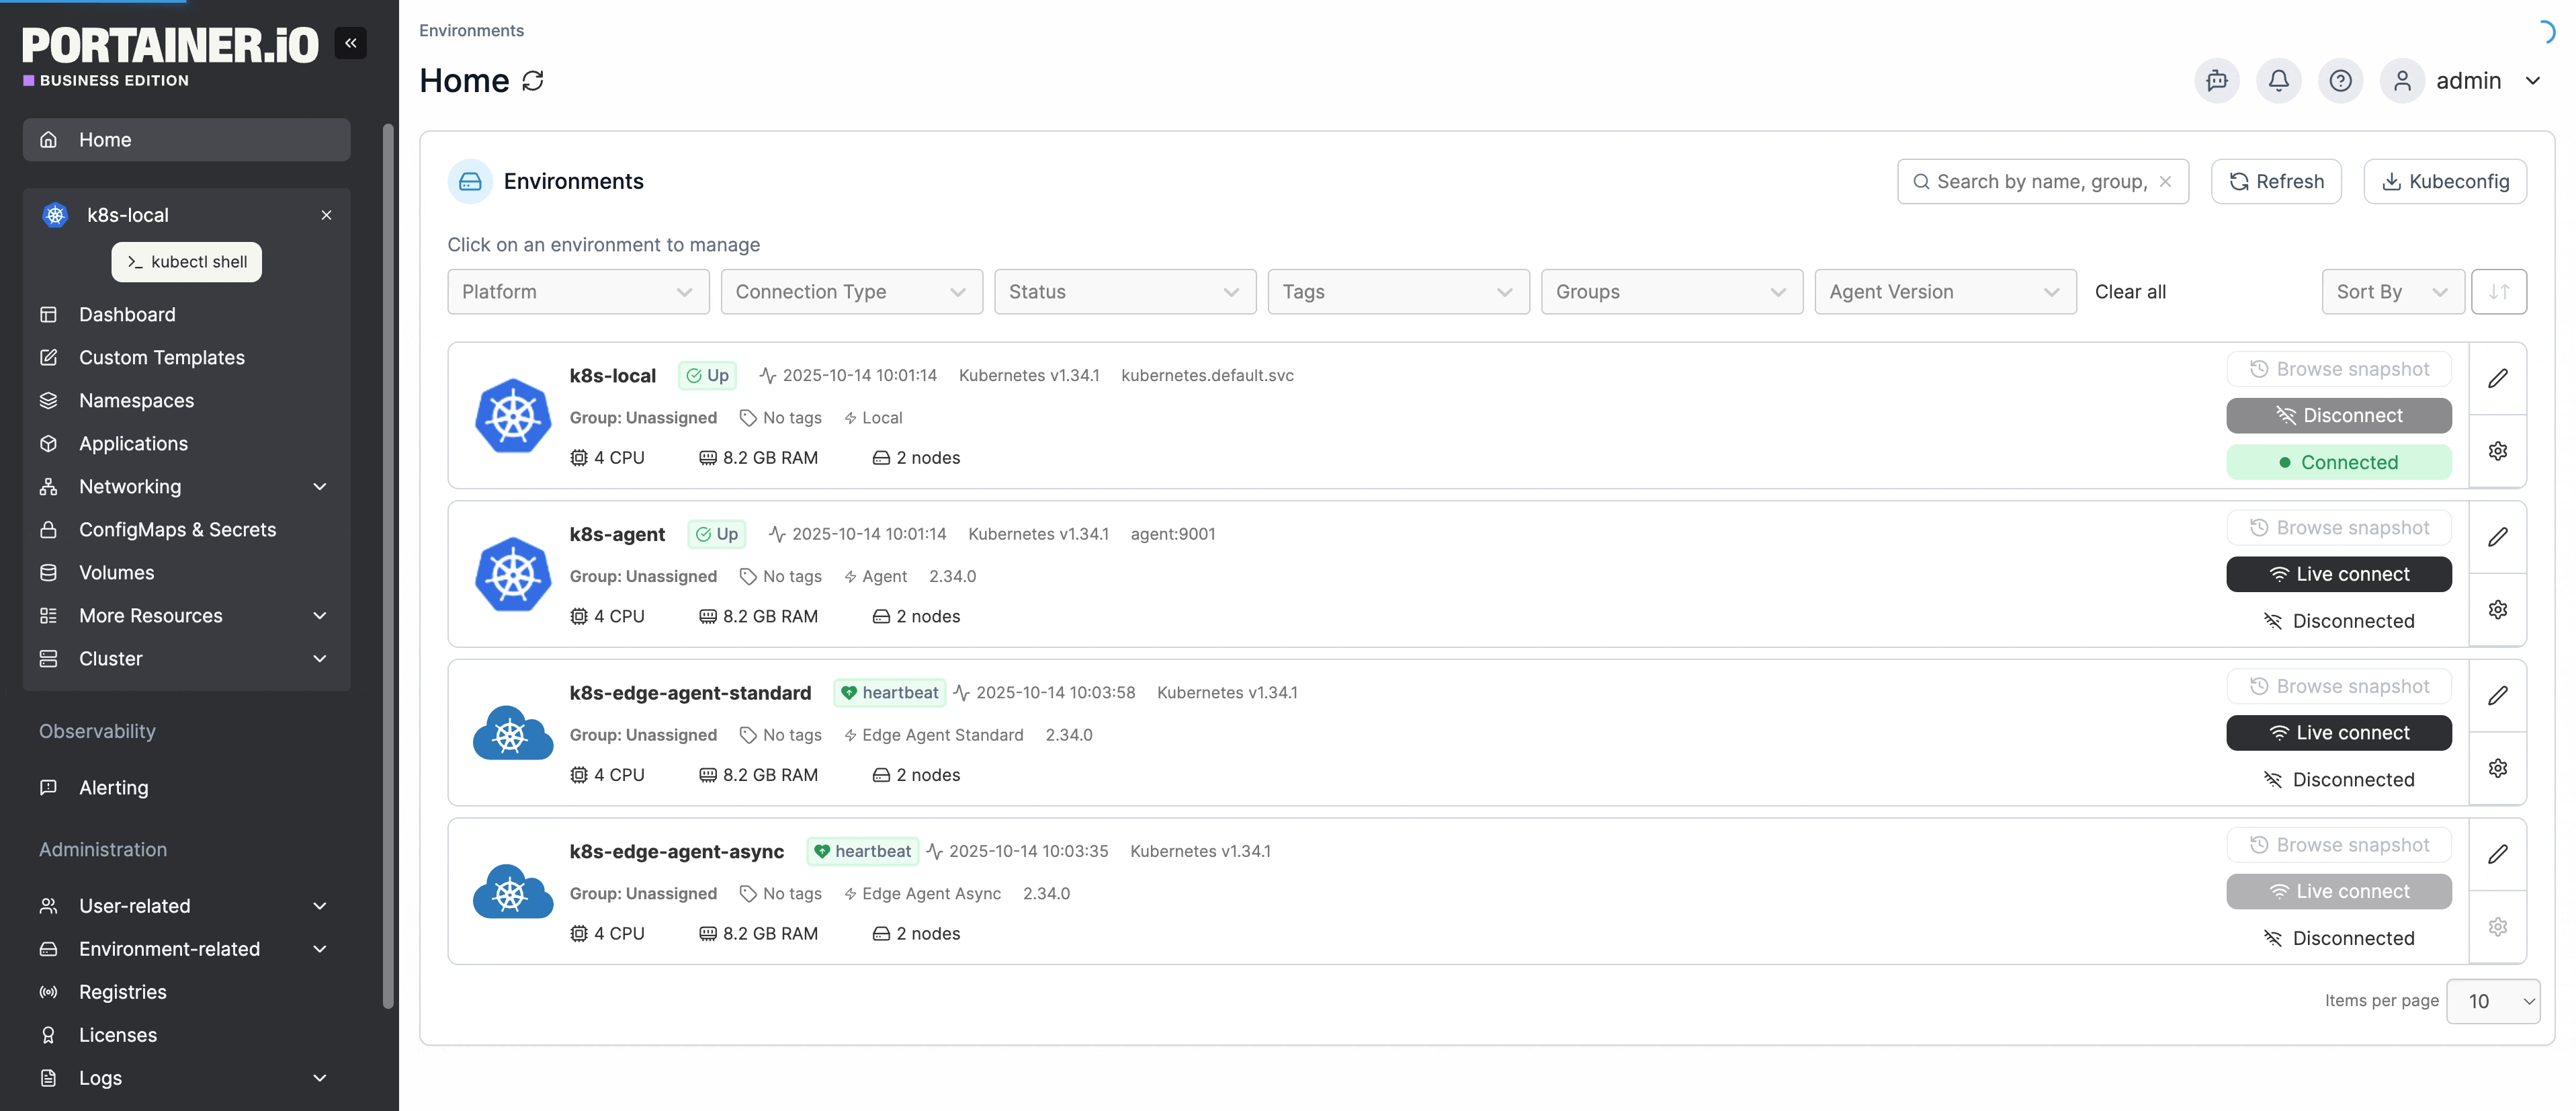Viewport: 2576px width, 1111px height.
Task: Open the notifications bell icon
Action: tap(2278, 80)
